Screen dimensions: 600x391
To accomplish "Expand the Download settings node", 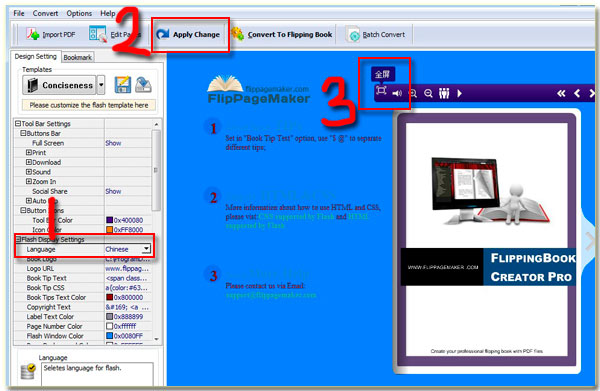I will [x=29, y=162].
